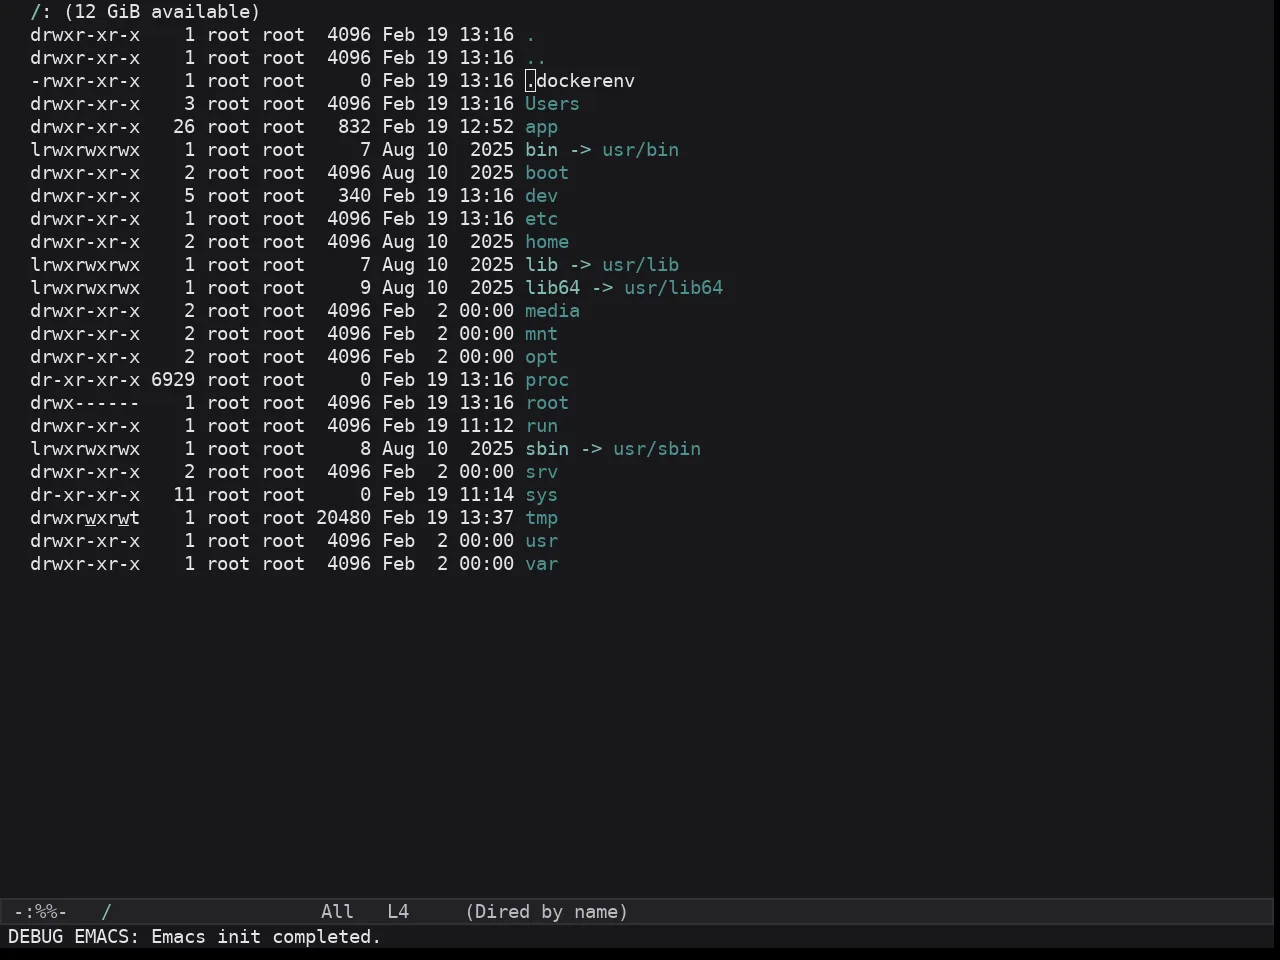This screenshot has width=1280, height=960.
Task: Open the root directory entry
Action: click(x=547, y=403)
